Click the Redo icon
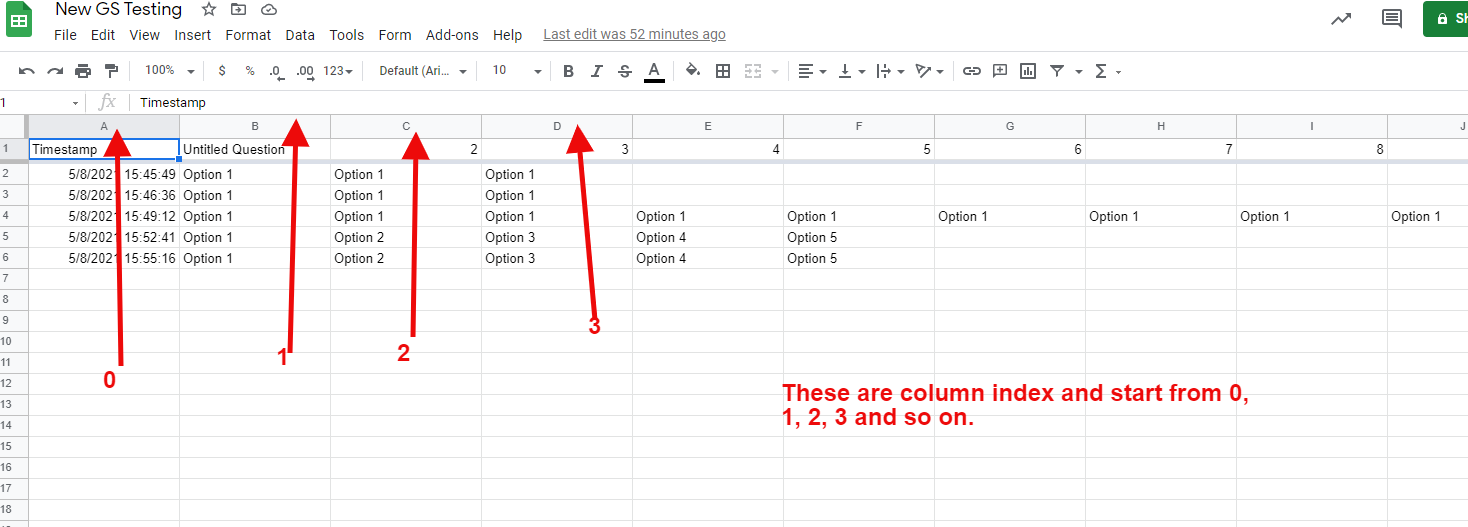1468x527 pixels. (55, 71)
